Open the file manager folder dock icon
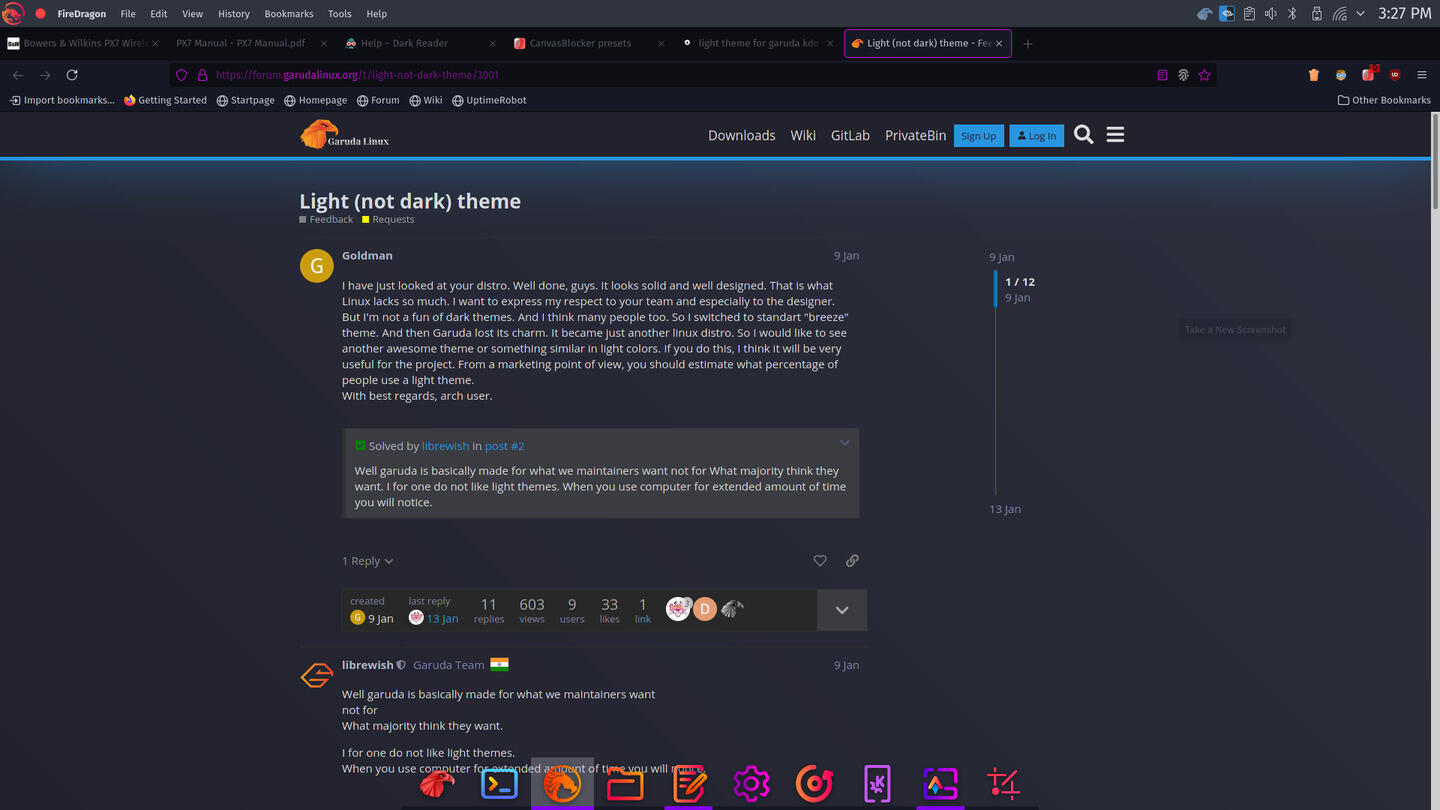This screenshot has height=810, width=1440. point(625,784)
